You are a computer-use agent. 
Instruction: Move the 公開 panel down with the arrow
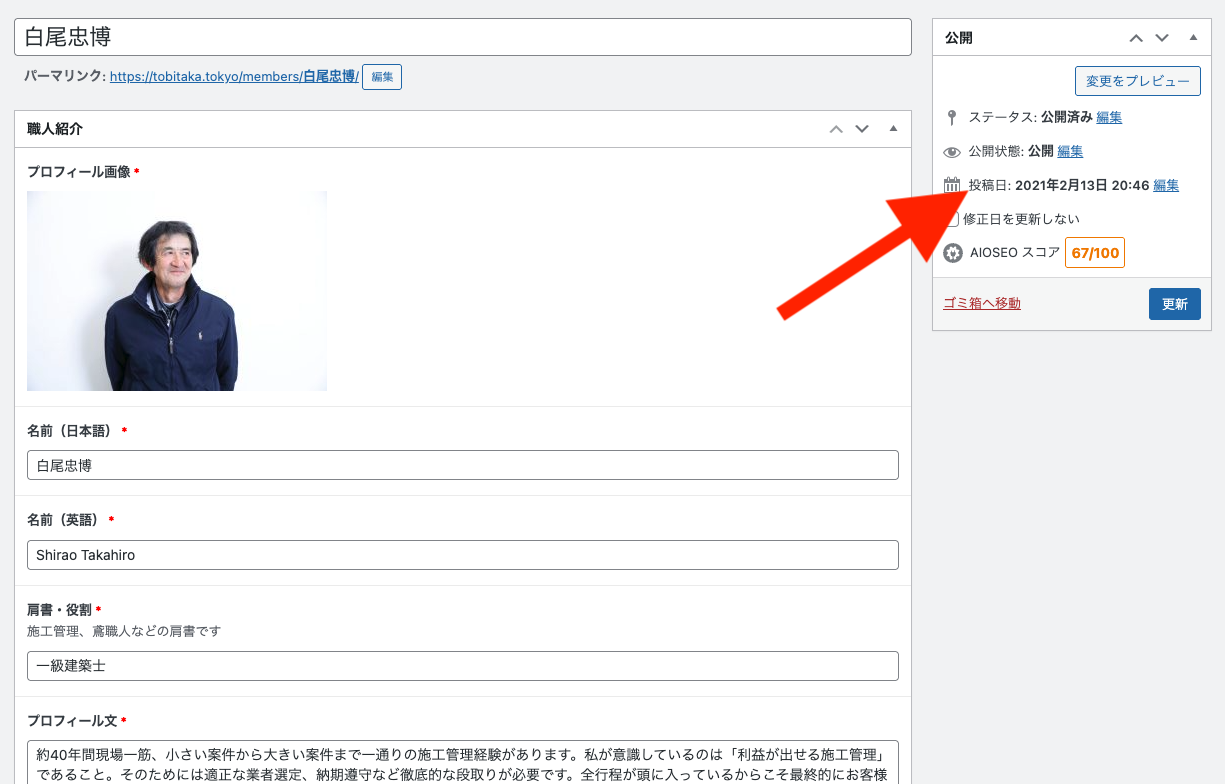(x=1162, y=38)
